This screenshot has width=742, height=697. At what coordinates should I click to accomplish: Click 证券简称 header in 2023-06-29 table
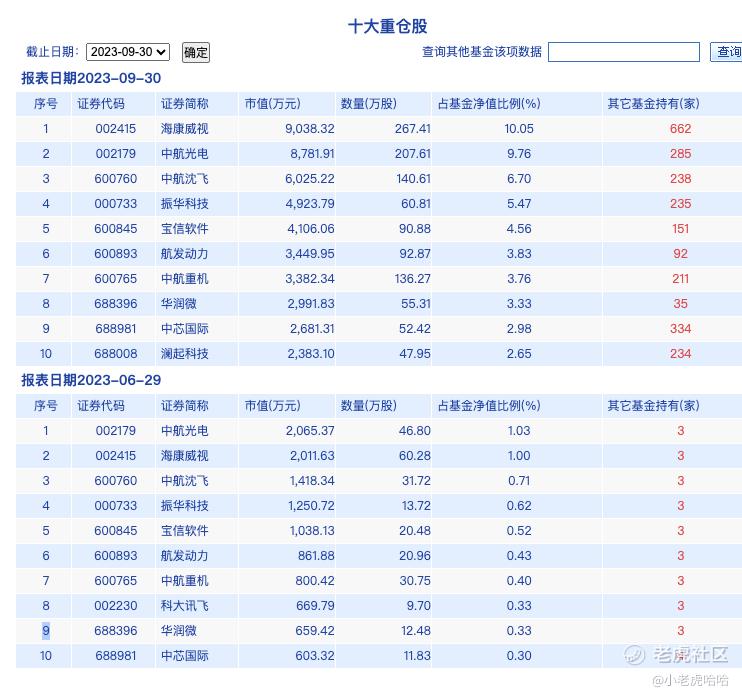coord(185,406)
